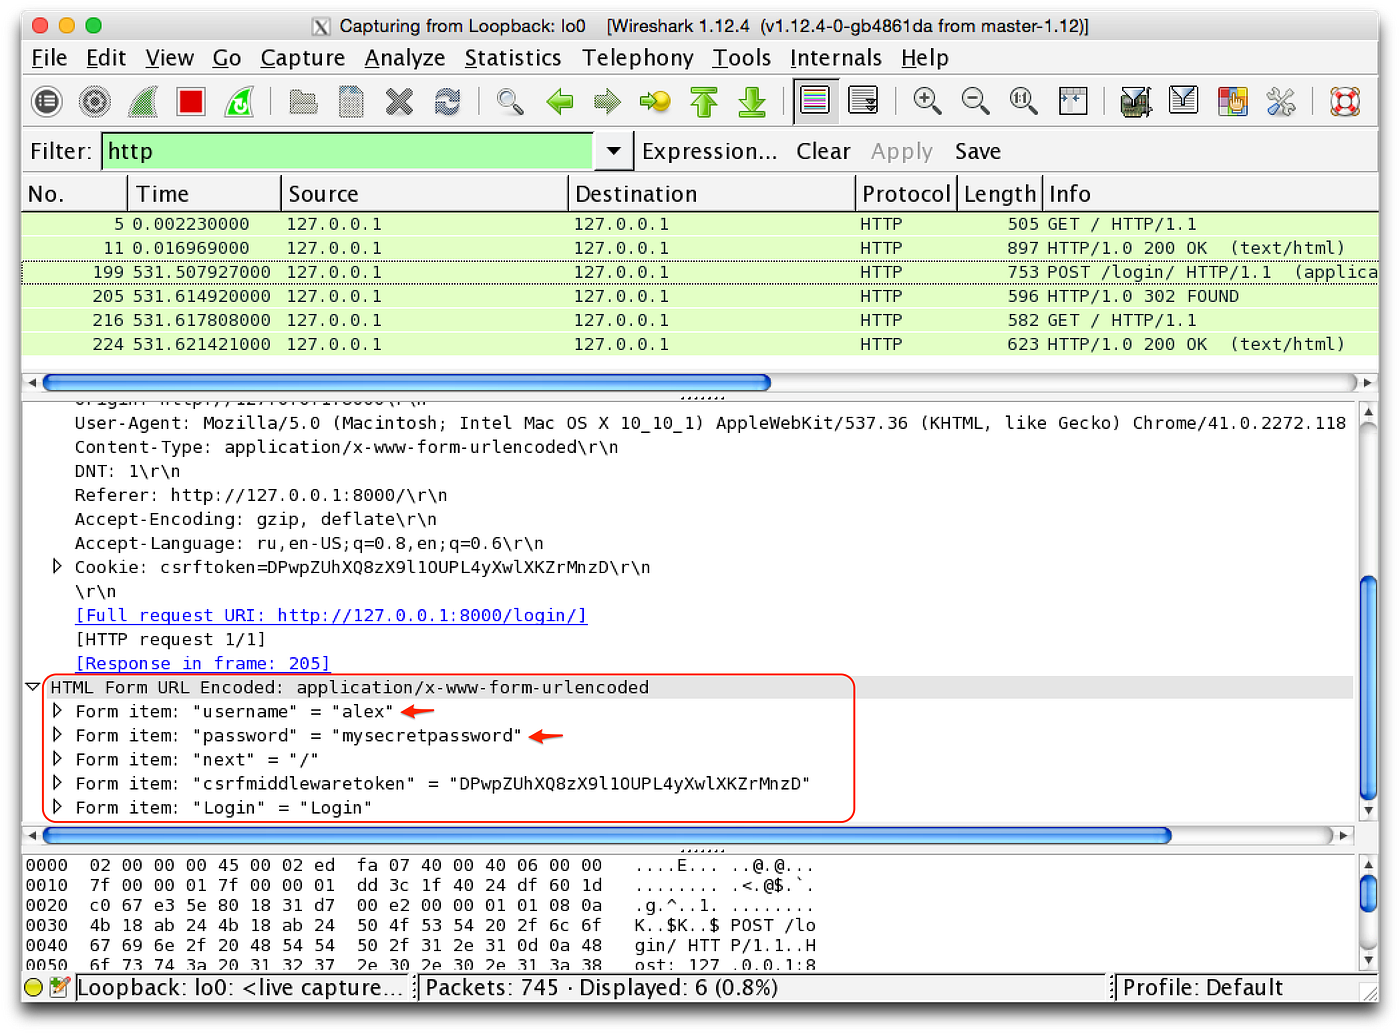Clear the http display filter
Image resolution: width=1400 pixels, height=1034 pixels.
click(822, 150)
